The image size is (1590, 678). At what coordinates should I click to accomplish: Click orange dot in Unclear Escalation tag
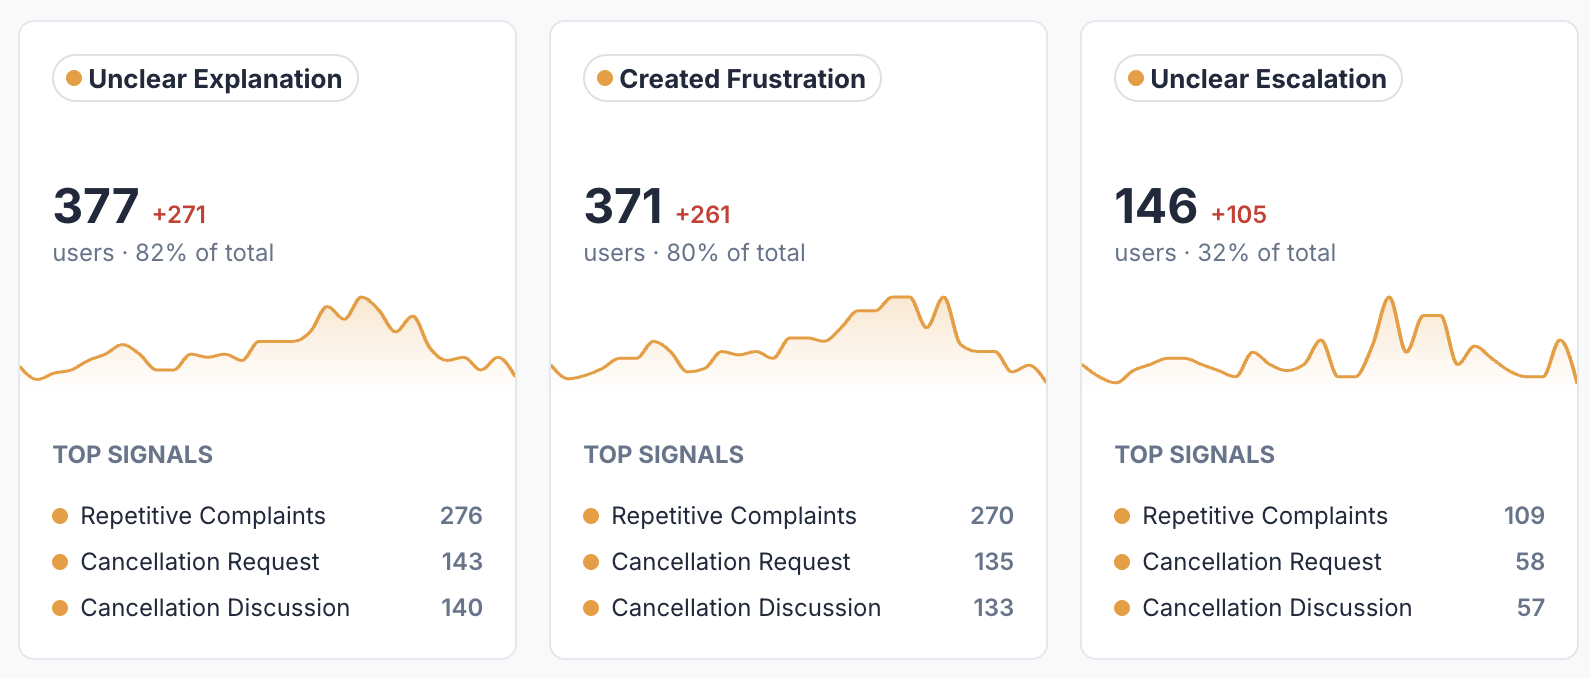[x=1136, y=78]
